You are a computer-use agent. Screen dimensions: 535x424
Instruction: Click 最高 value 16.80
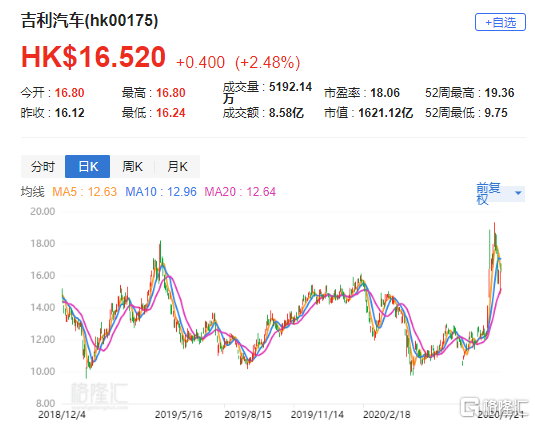pyautogui.click(x=171, y=93)
